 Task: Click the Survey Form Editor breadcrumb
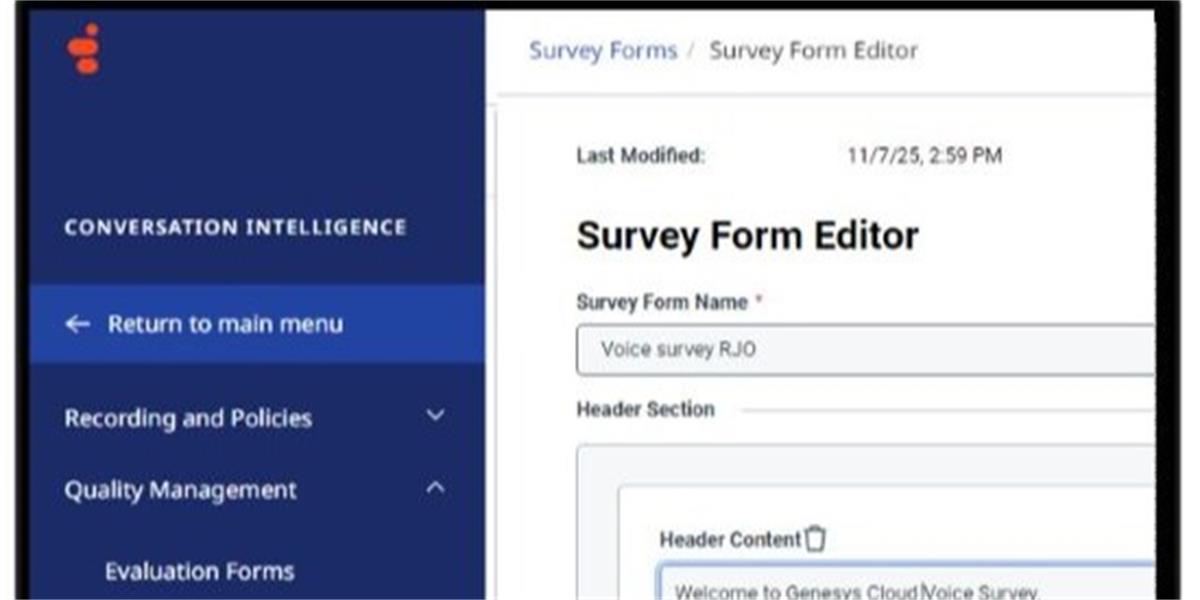813,51
